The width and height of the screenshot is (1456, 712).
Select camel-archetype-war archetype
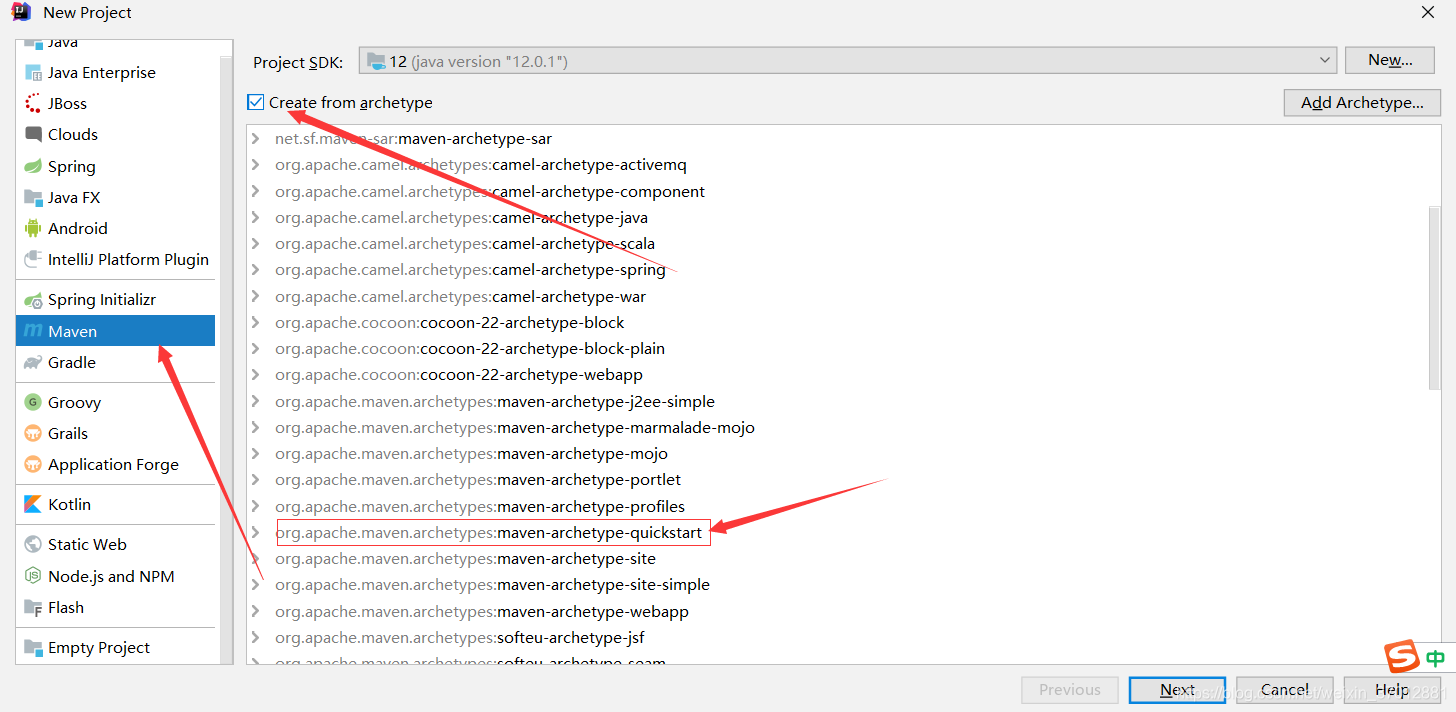coord(460,297)
